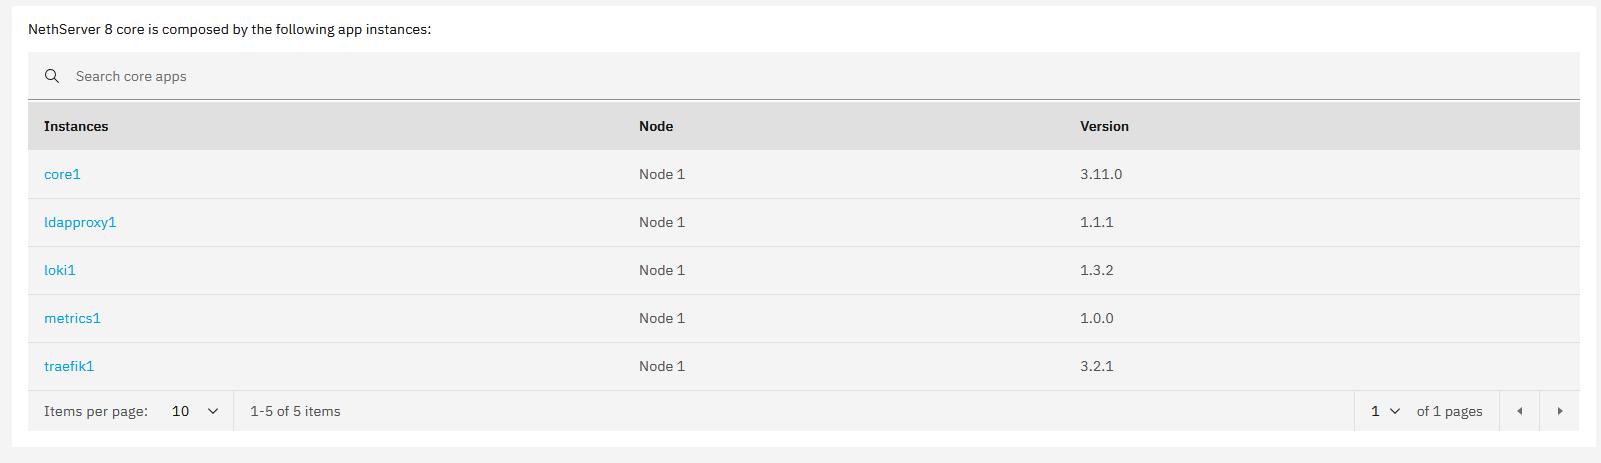
Task: Click version 1.0.0 in metrics1 row
Action: pos(1096,318)
